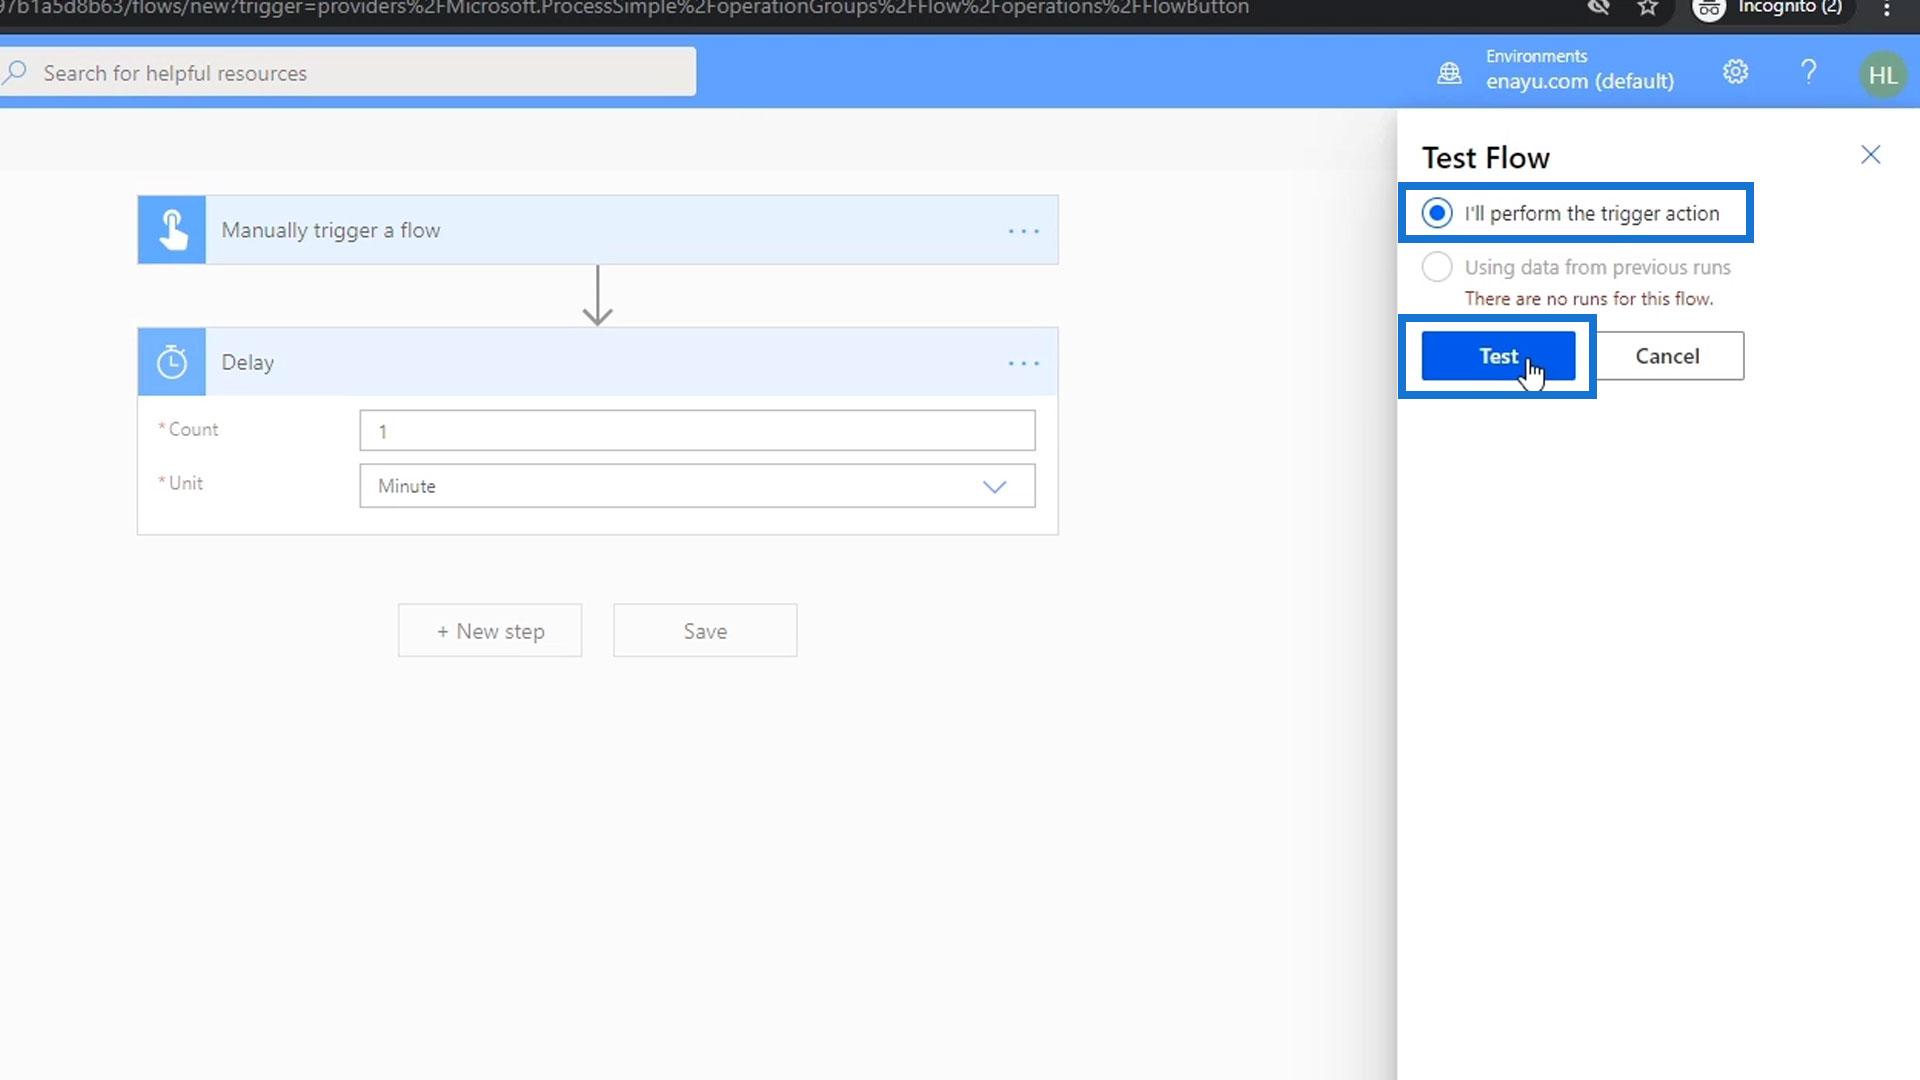
Task: Close the Test Flow panel
Action: [1870, 155]
